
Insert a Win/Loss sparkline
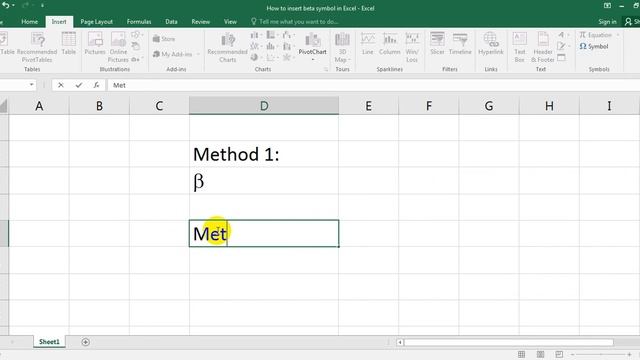[x=412, y=47]
